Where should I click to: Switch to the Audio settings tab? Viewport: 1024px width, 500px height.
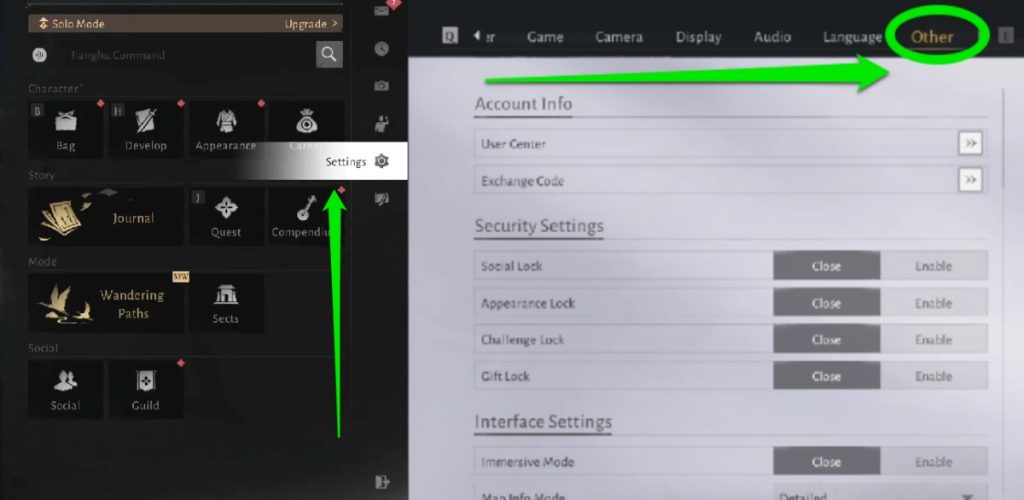pyautogui.click(x=774, y=37)
